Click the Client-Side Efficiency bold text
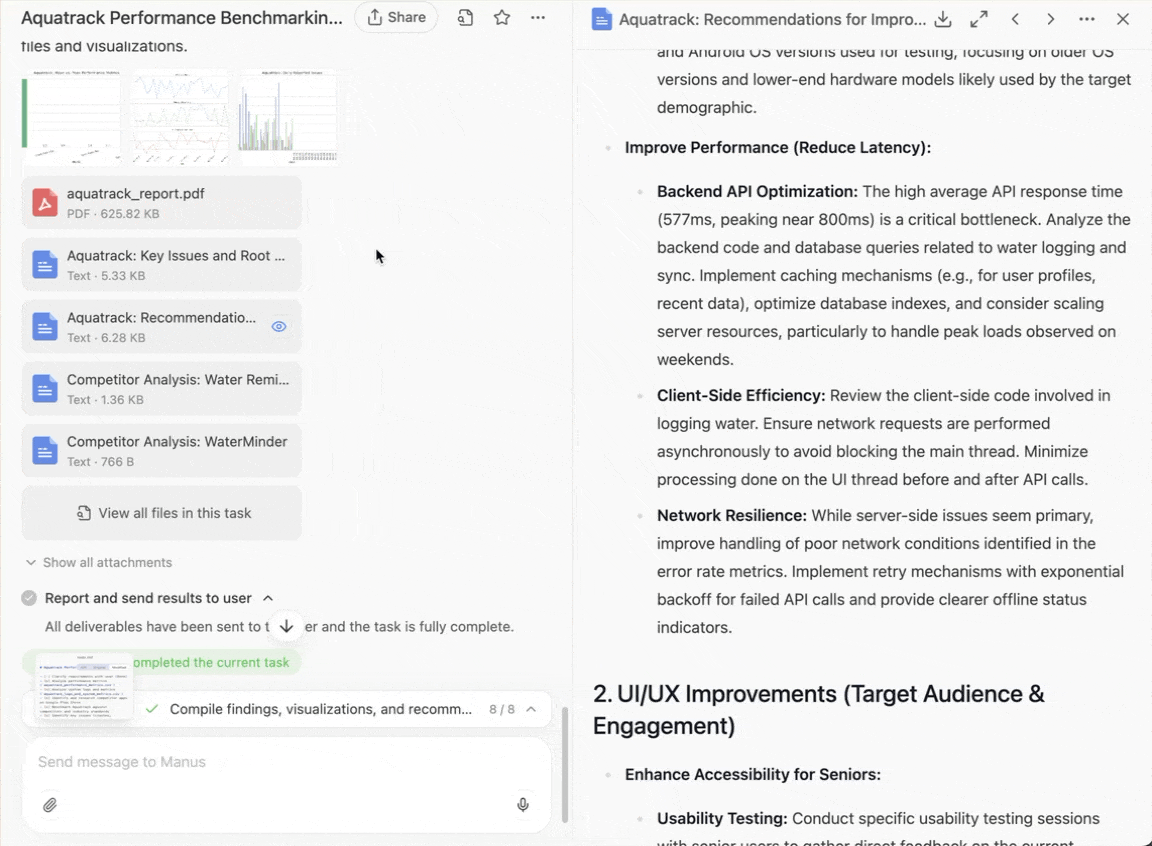The height and width of the screenshot is (846, 1152). tap(741, 396)
